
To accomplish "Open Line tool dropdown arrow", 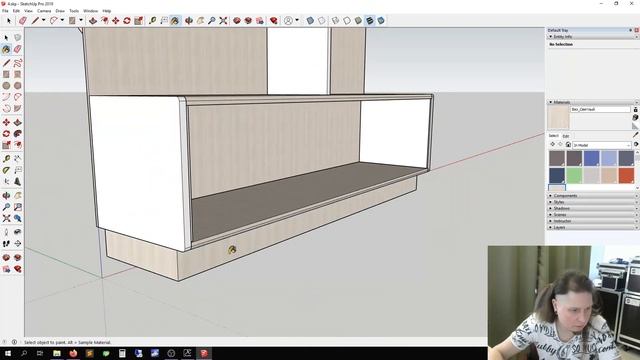I will coord(43,20).
